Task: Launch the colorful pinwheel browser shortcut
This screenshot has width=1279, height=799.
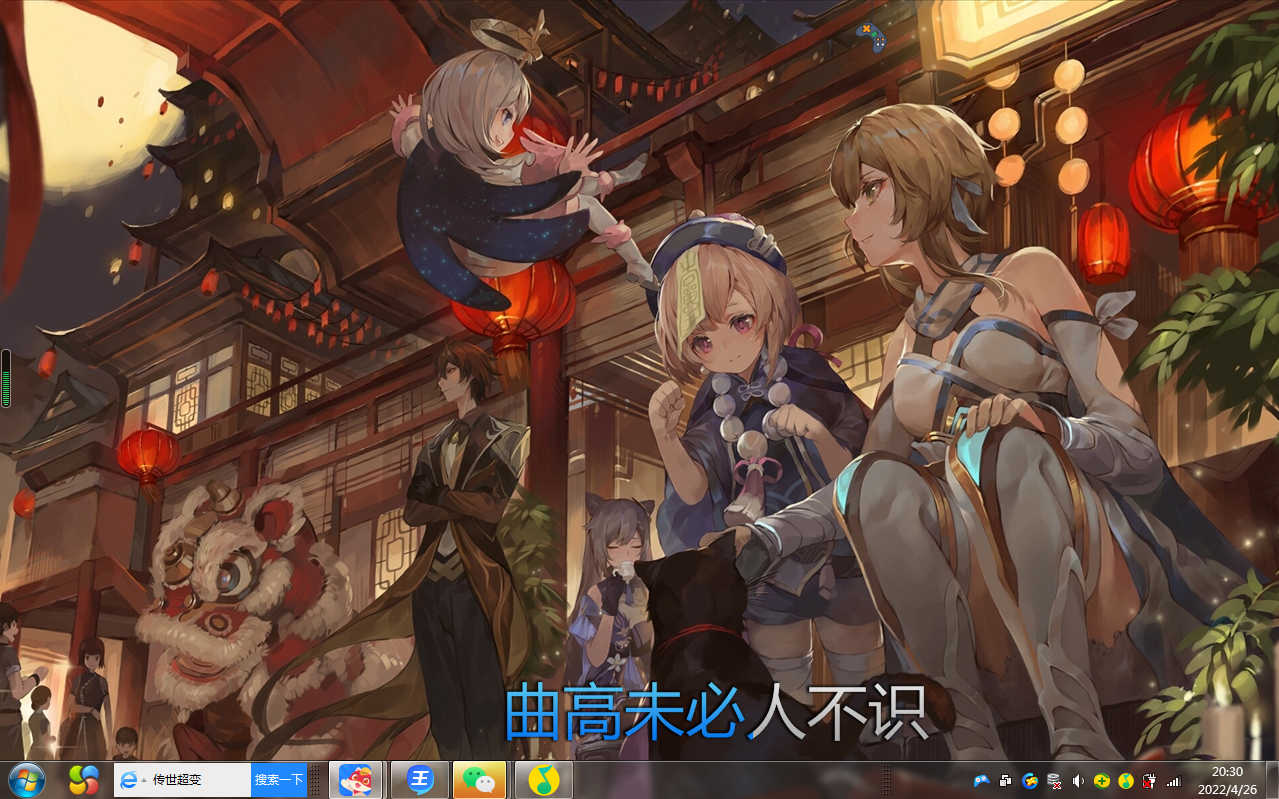Action: pyautogui.click(x=83, y=779)
